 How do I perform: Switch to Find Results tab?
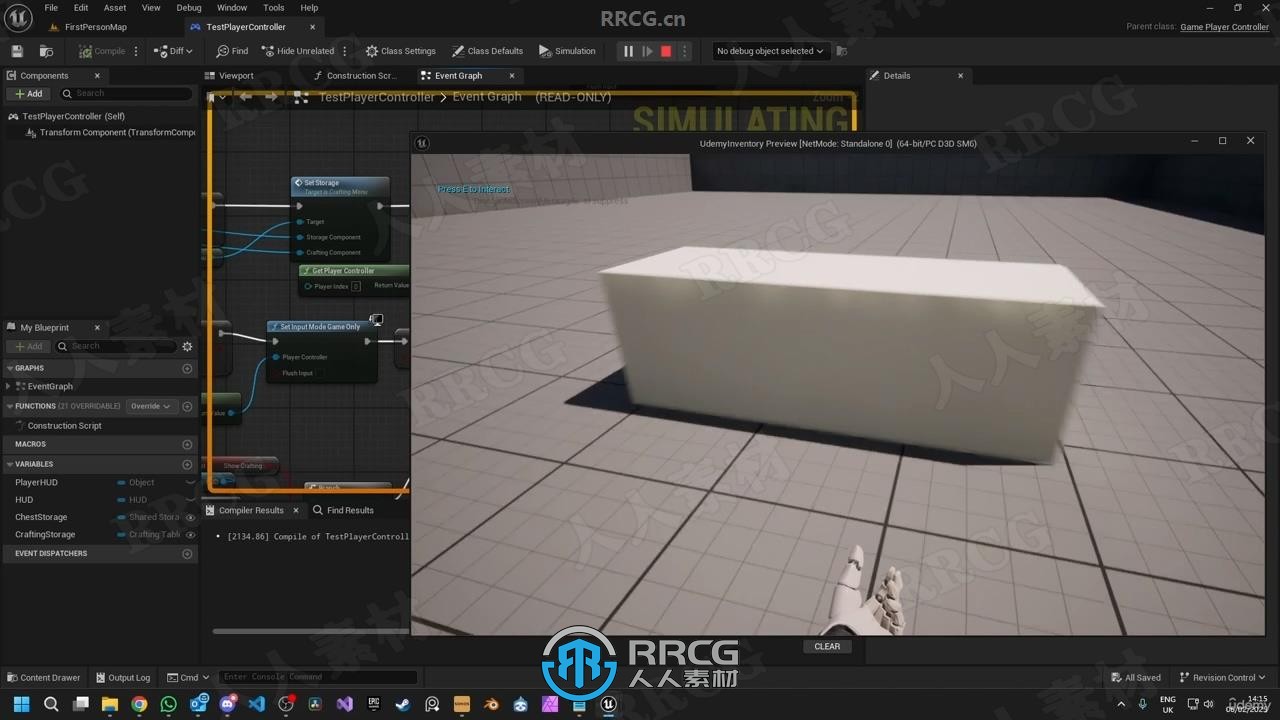tap(343, 510)
